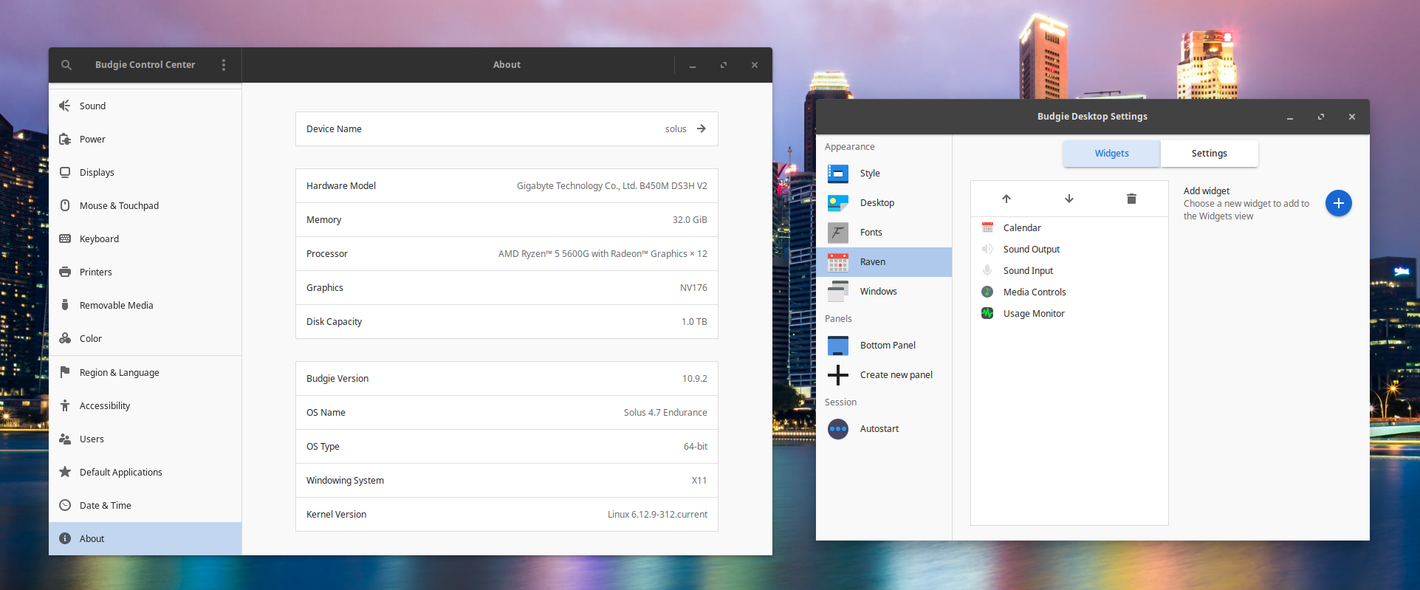Maximize the Budgie Desktop Settings window
This screenshot has width=1420, height=590.
click(1321, 117)
